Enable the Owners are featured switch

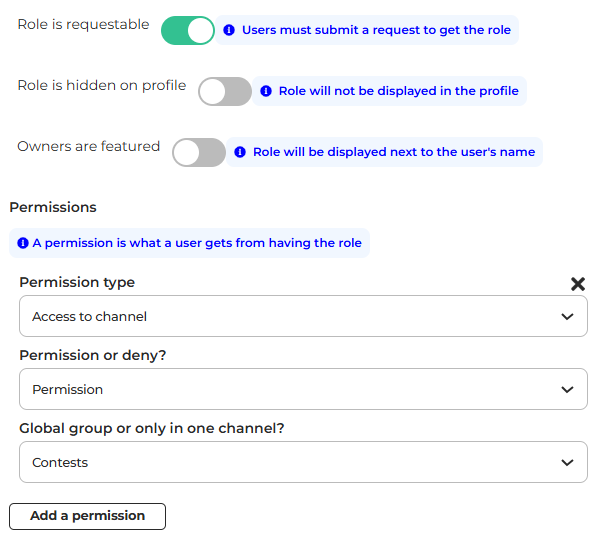pos(199,153)
